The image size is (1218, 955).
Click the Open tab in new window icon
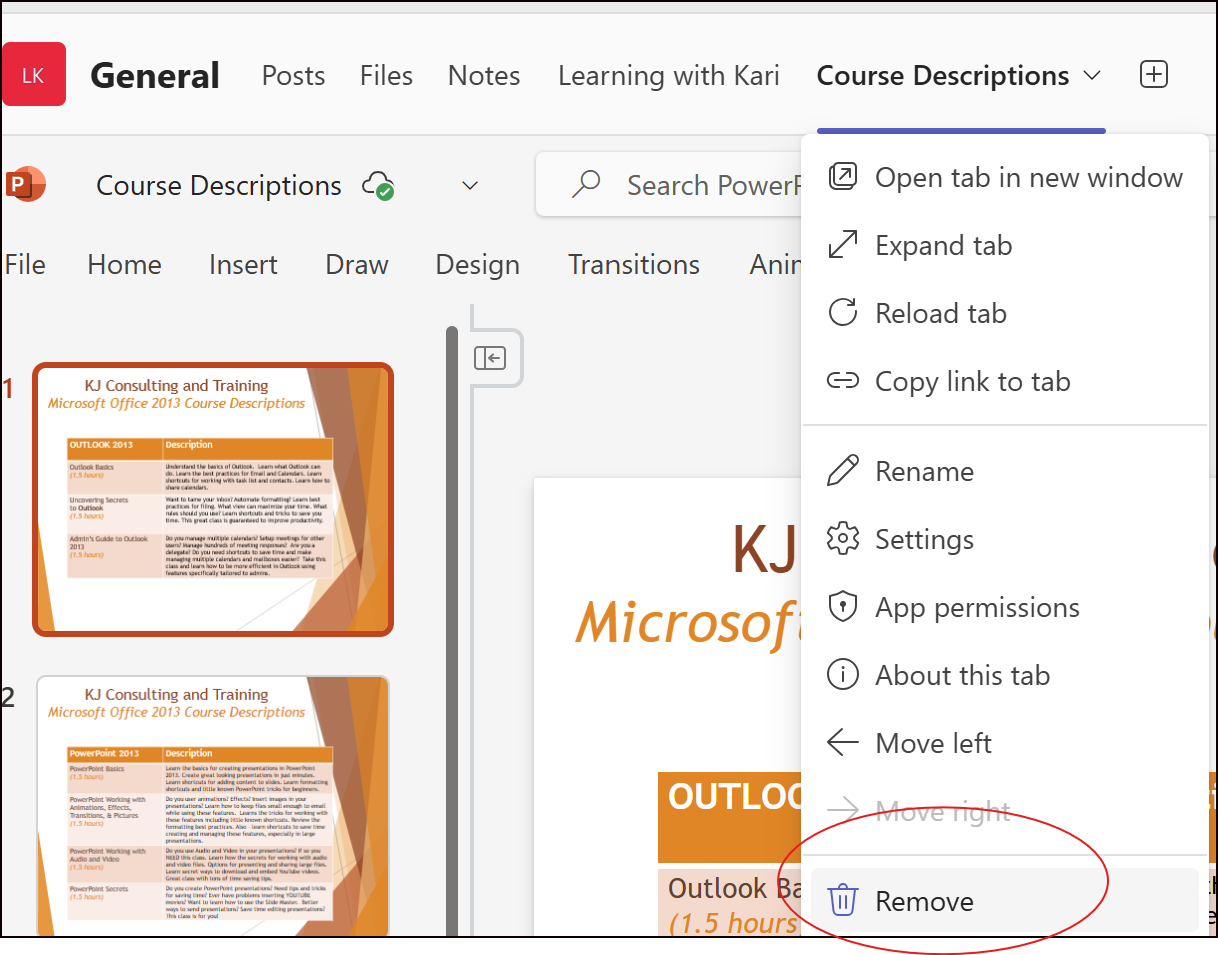point(843,177)
